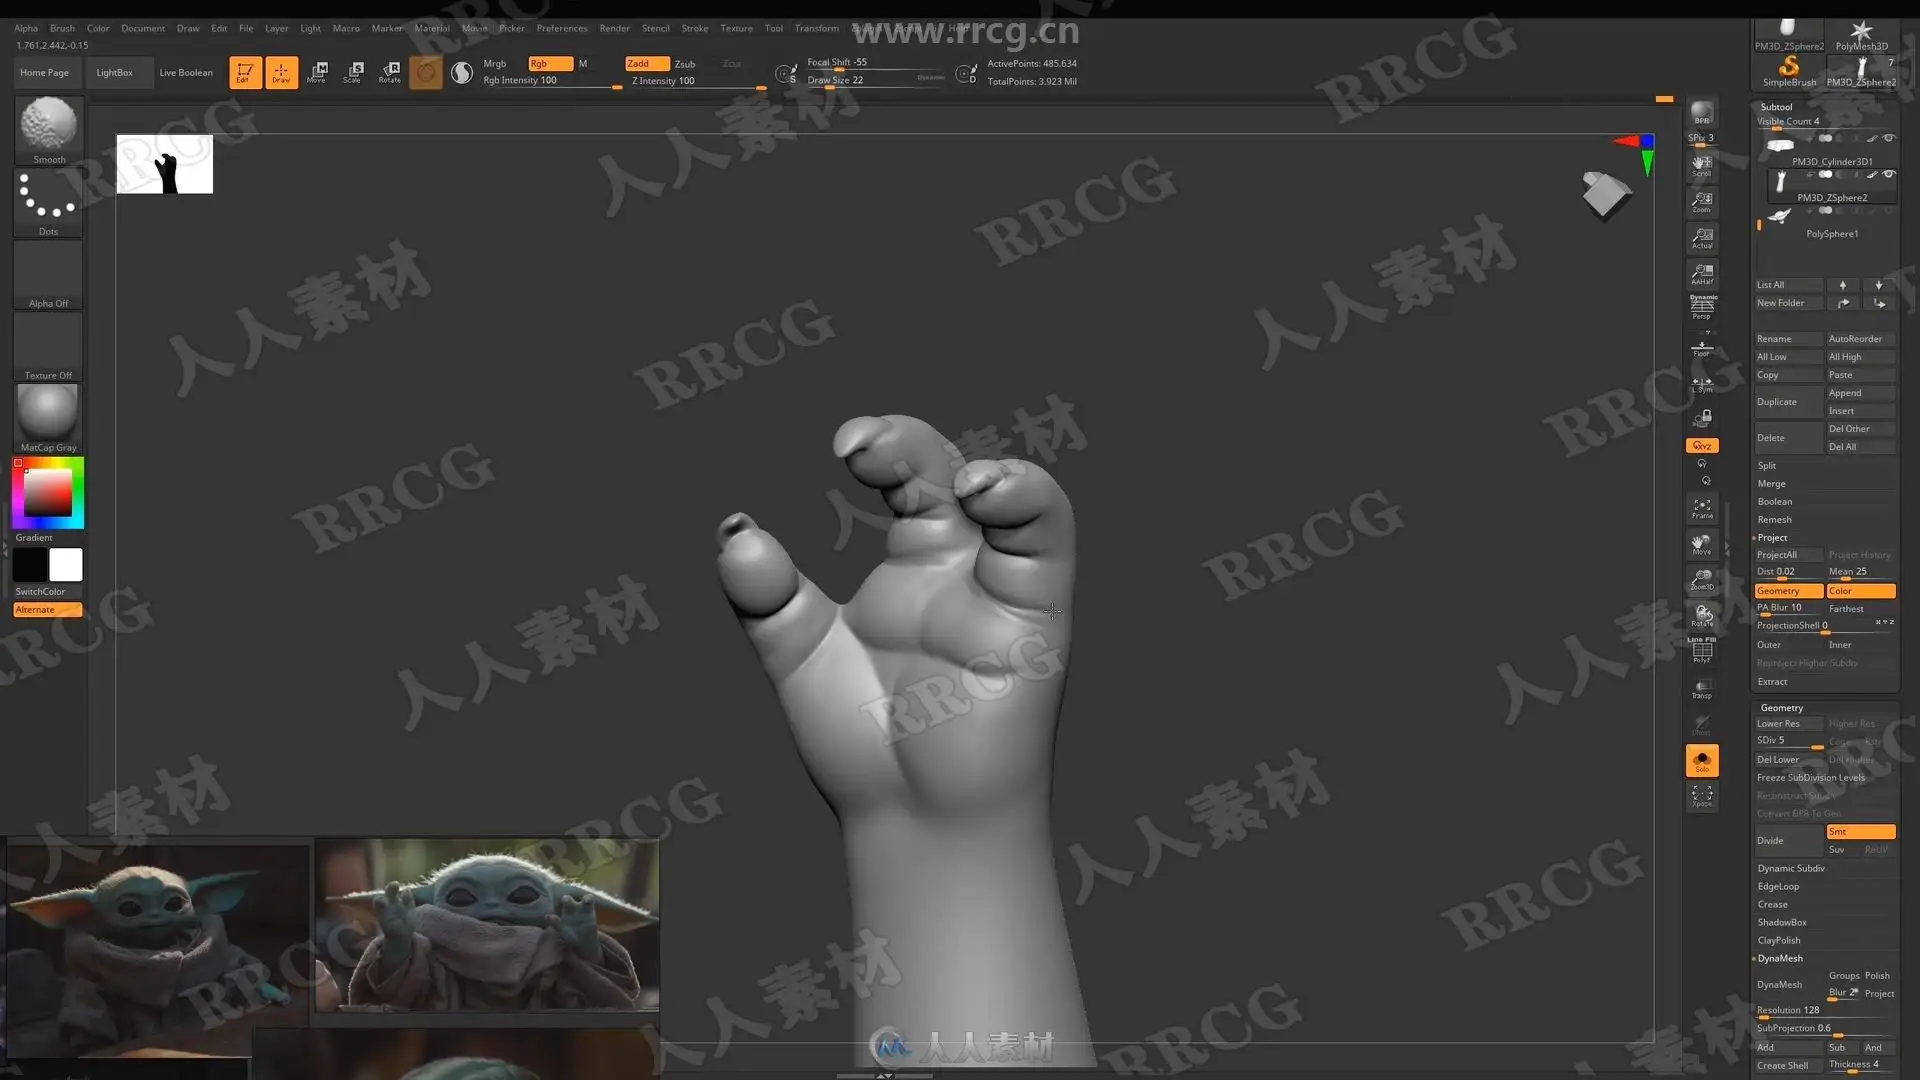Viewport: 1920px width, 1080px height.
Task: Click the Xpose icon
Action: coord(1702,796)
